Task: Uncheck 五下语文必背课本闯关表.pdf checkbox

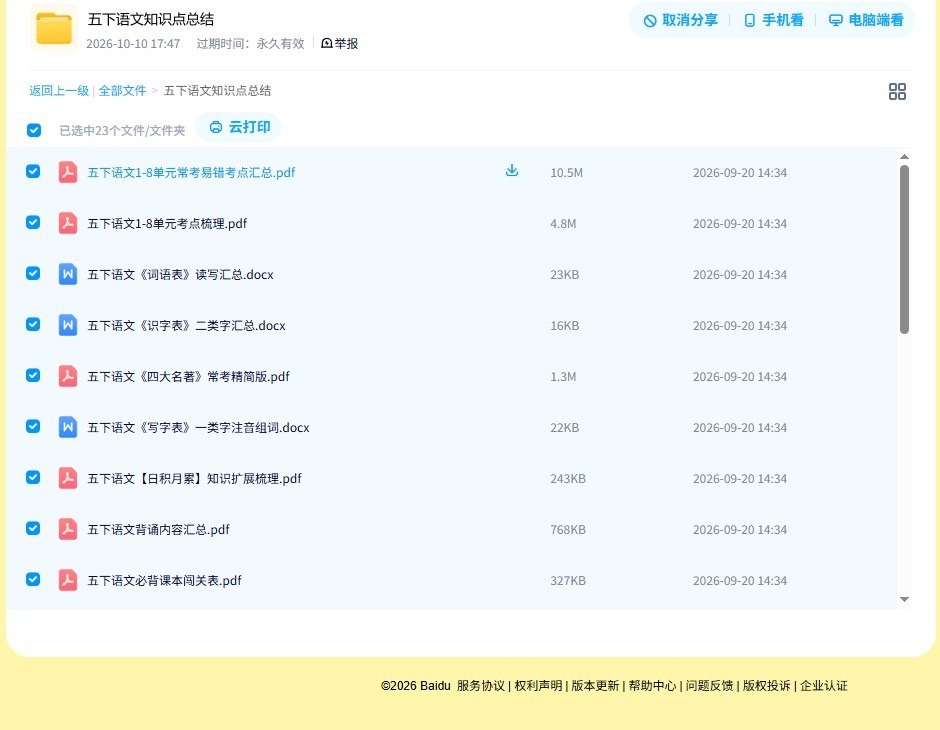Action: click(x=33, y=579)
